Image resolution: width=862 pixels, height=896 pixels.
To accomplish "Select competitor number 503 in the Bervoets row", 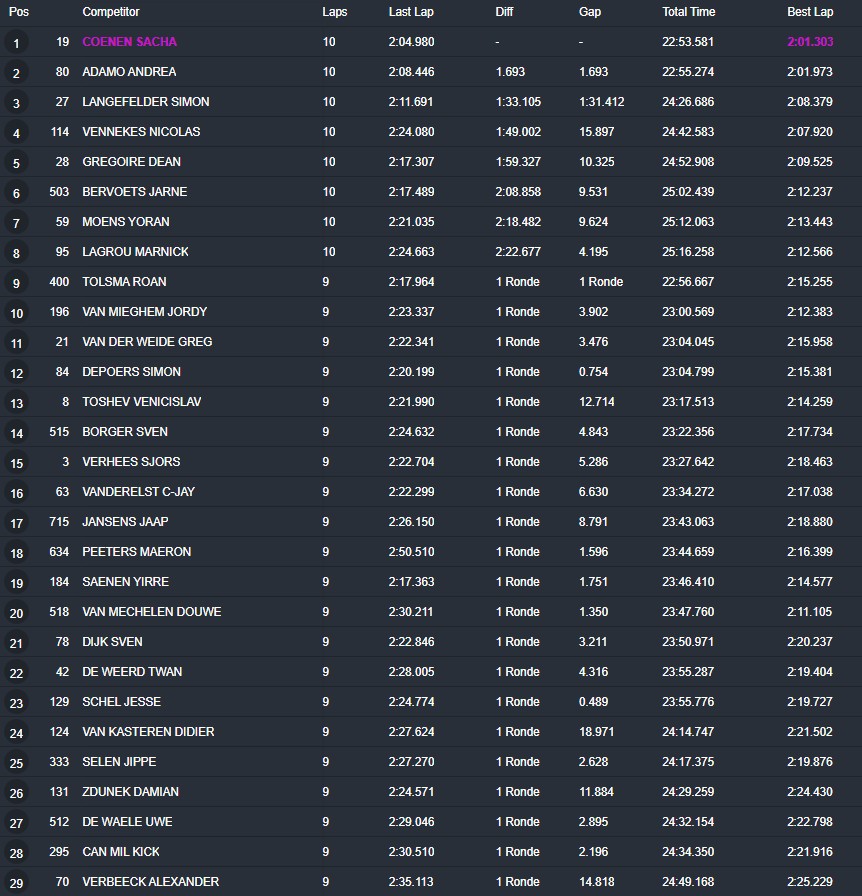I will (59, 192).
